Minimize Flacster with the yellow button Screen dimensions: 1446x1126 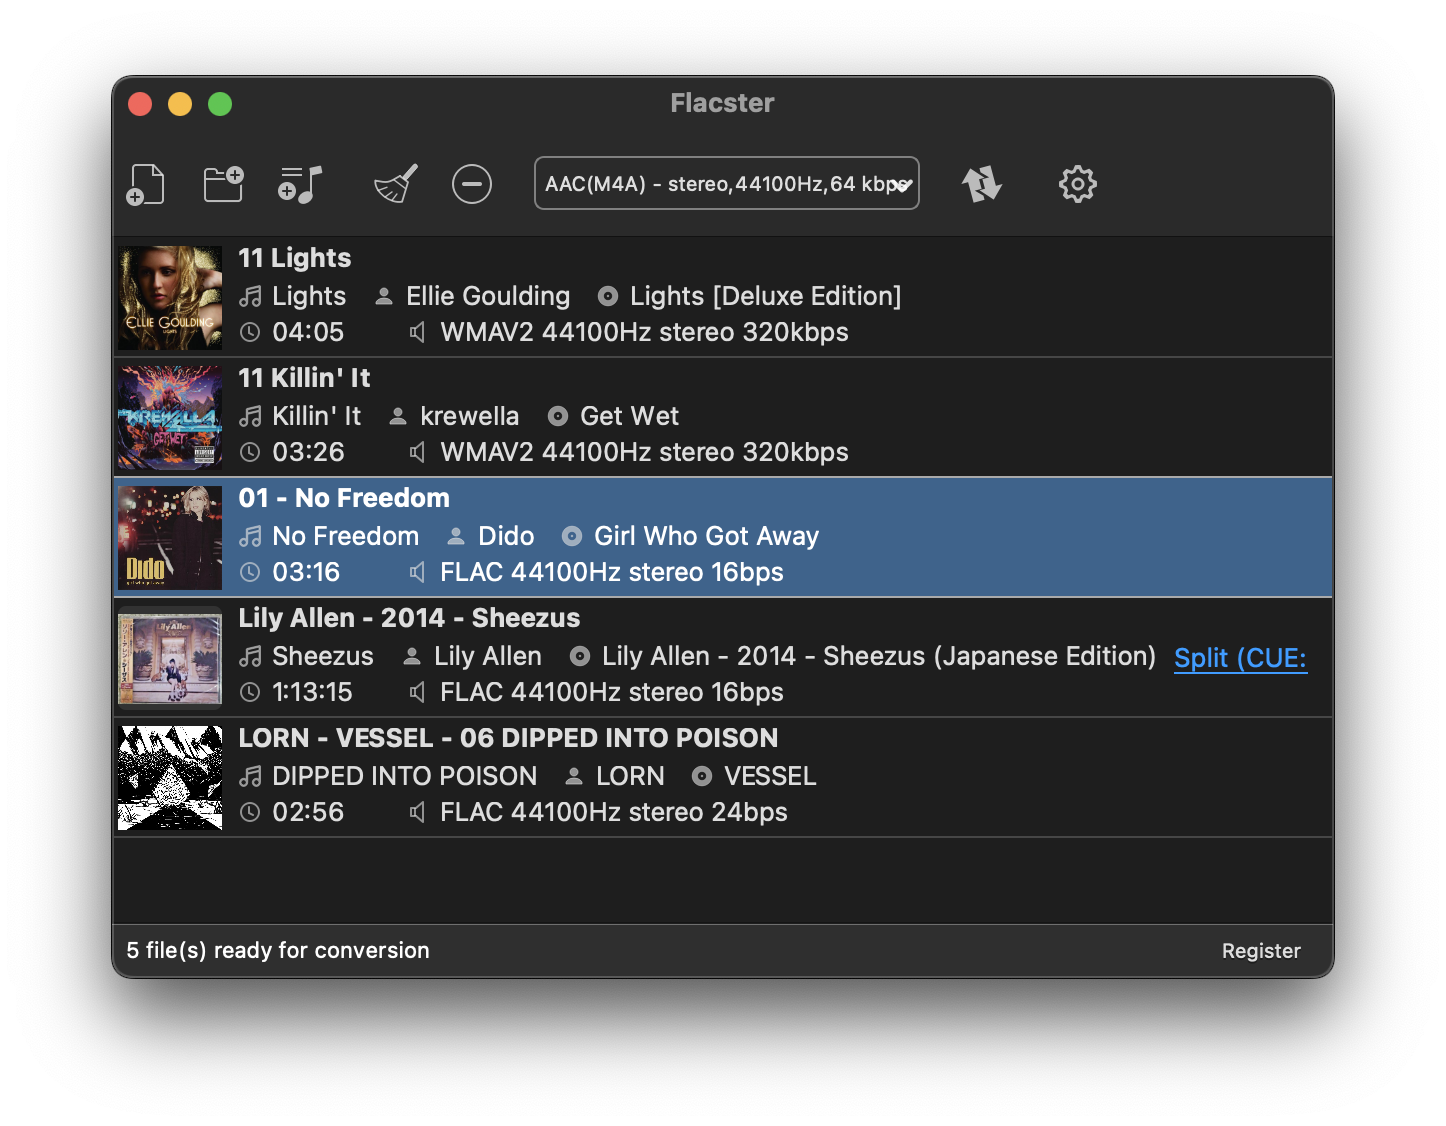tap(180, 104)
